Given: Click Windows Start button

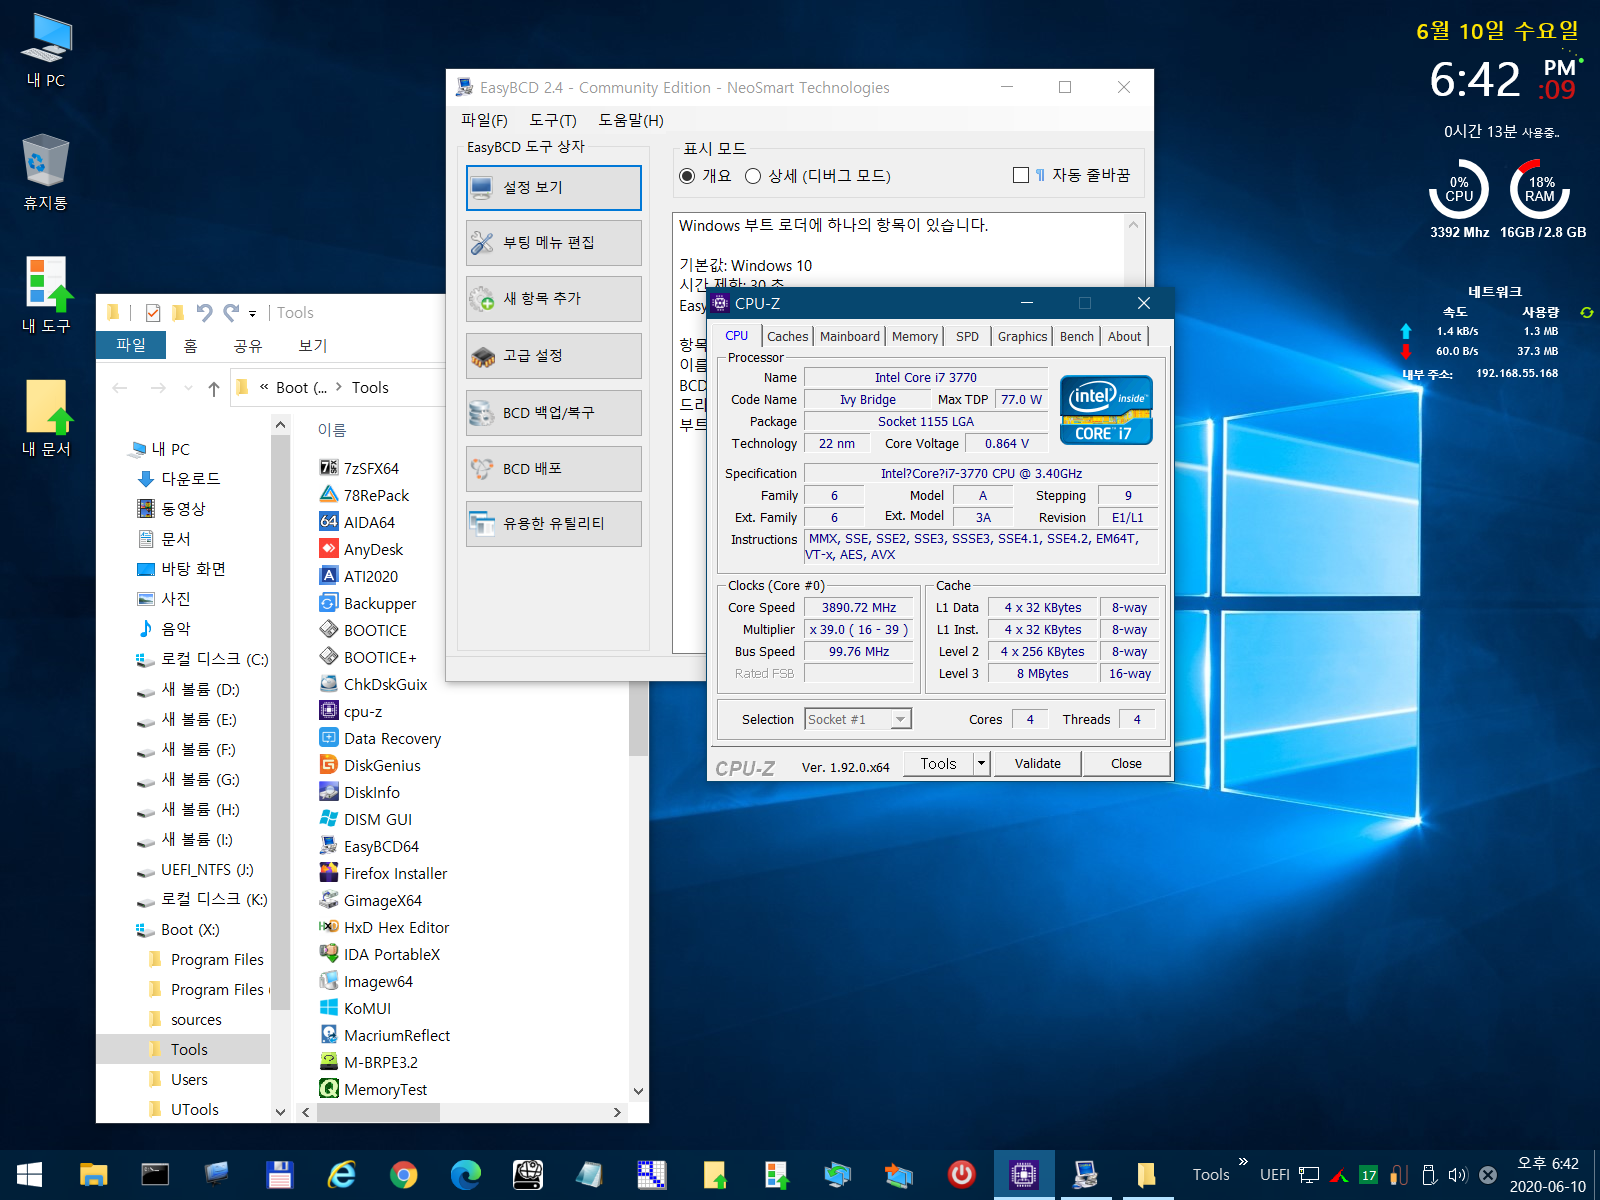Looking at the screenshot, I should [29, 1174].
